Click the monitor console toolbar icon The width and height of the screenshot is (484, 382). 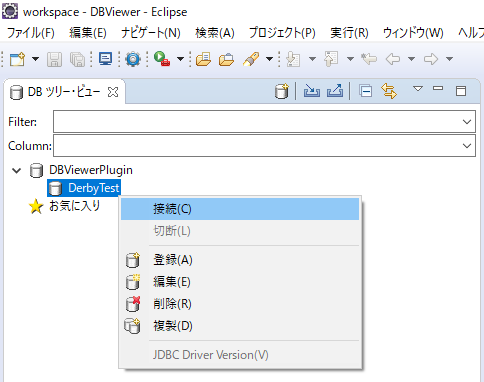[105, 59]
